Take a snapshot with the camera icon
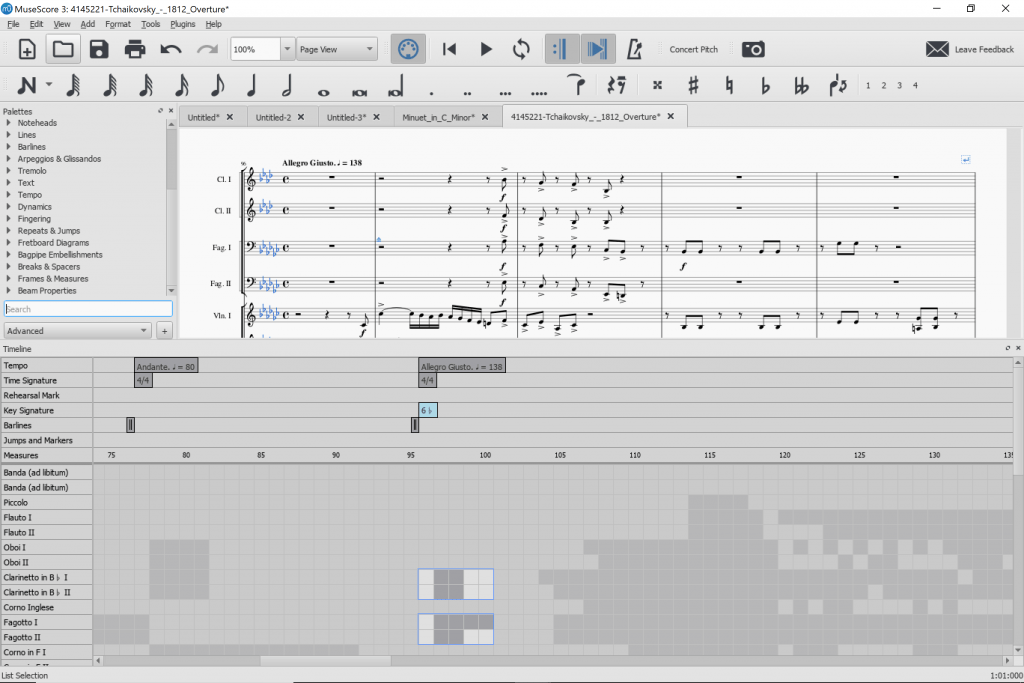The width and height of the screenshot is (1024, 683). tap(753, 49)
